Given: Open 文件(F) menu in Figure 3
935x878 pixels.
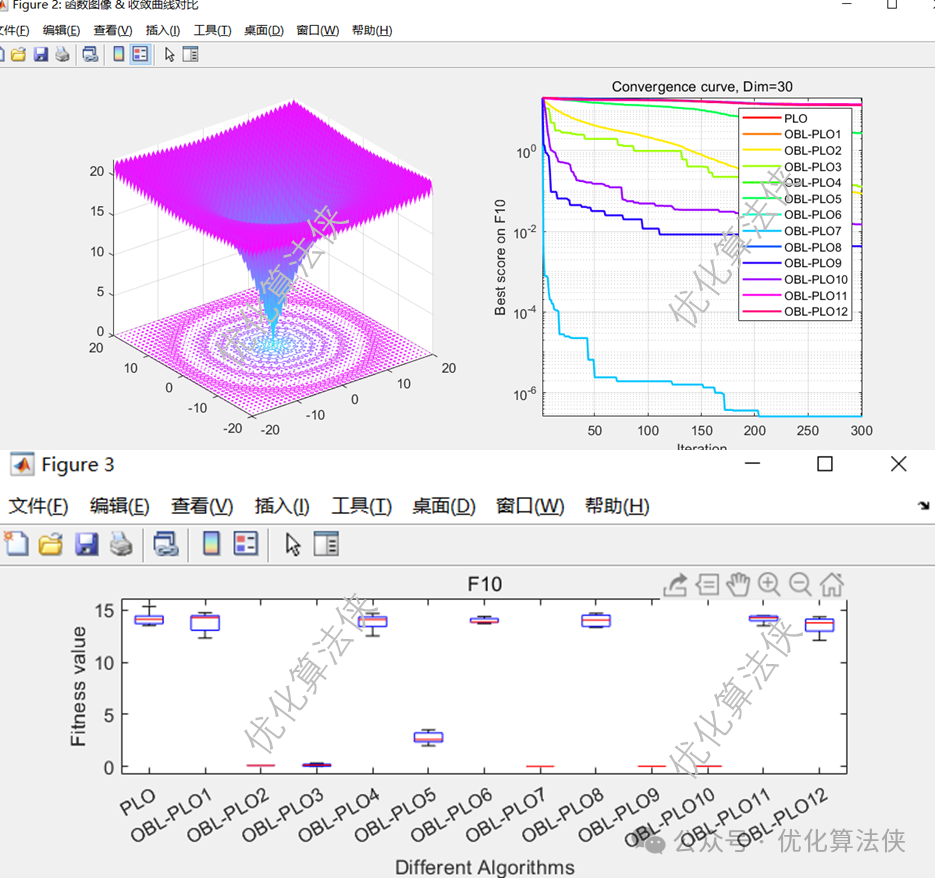Looking at the screenshot, I should [x=38, y=506].
